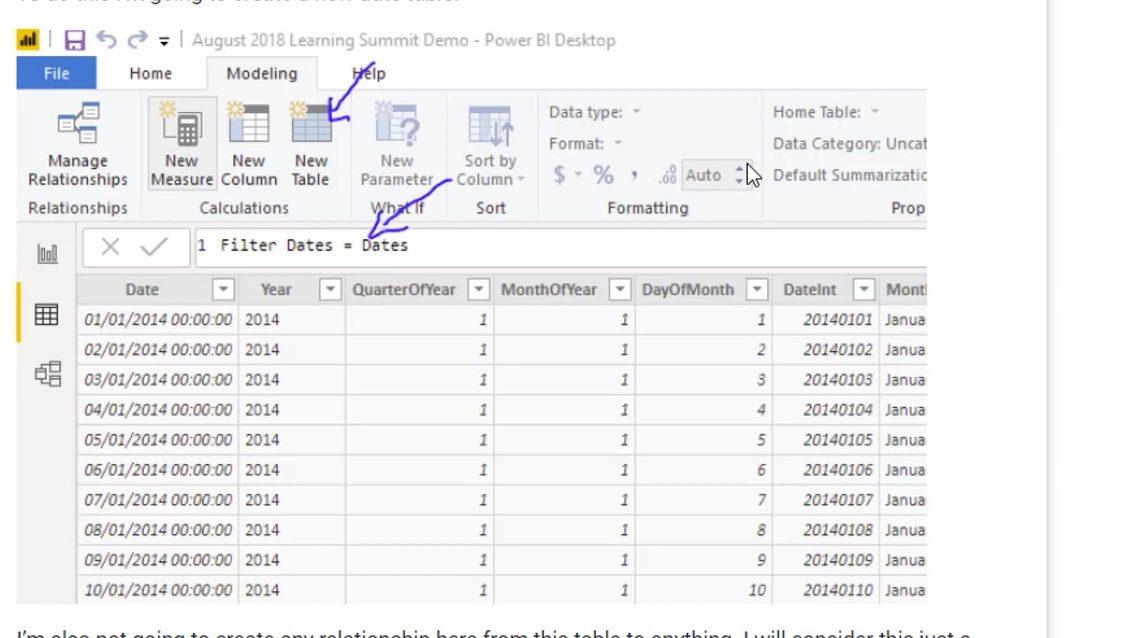Open the QuarterOfYear column filter dropdown
This screenshot has width=1135, height=638.
tap(478, 290)
